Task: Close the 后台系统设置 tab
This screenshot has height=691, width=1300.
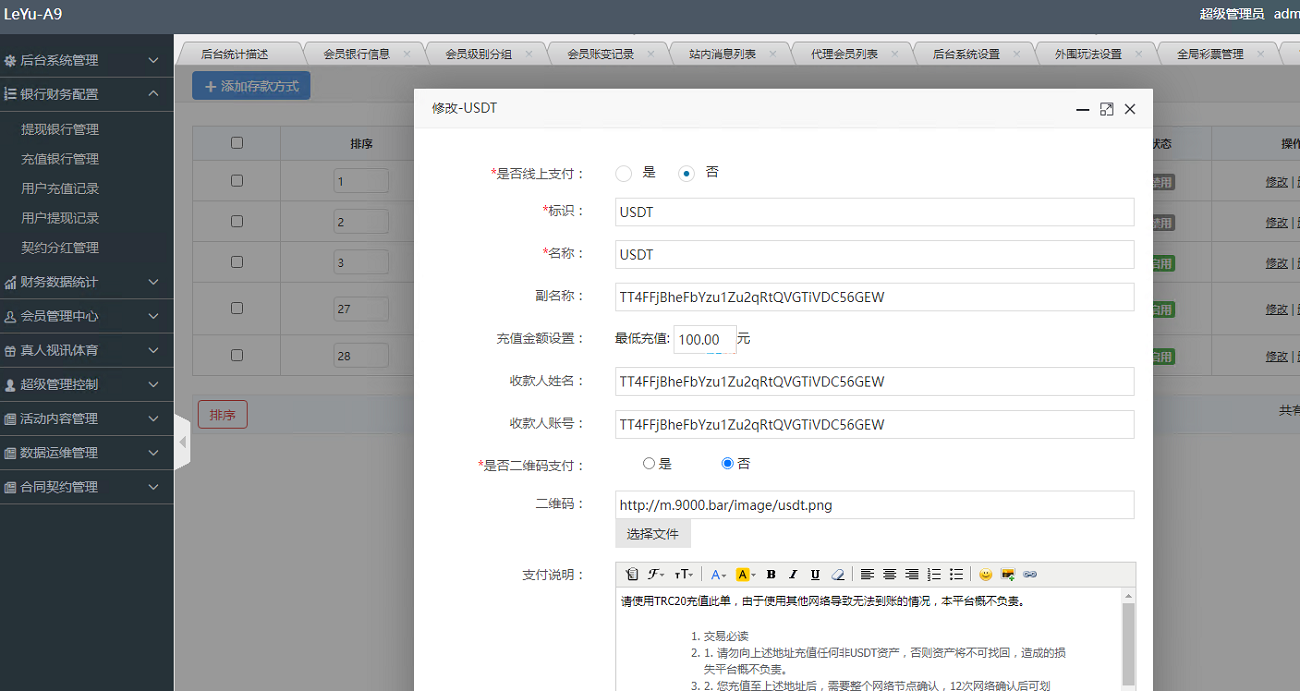Action: [x=1016, y=54]
